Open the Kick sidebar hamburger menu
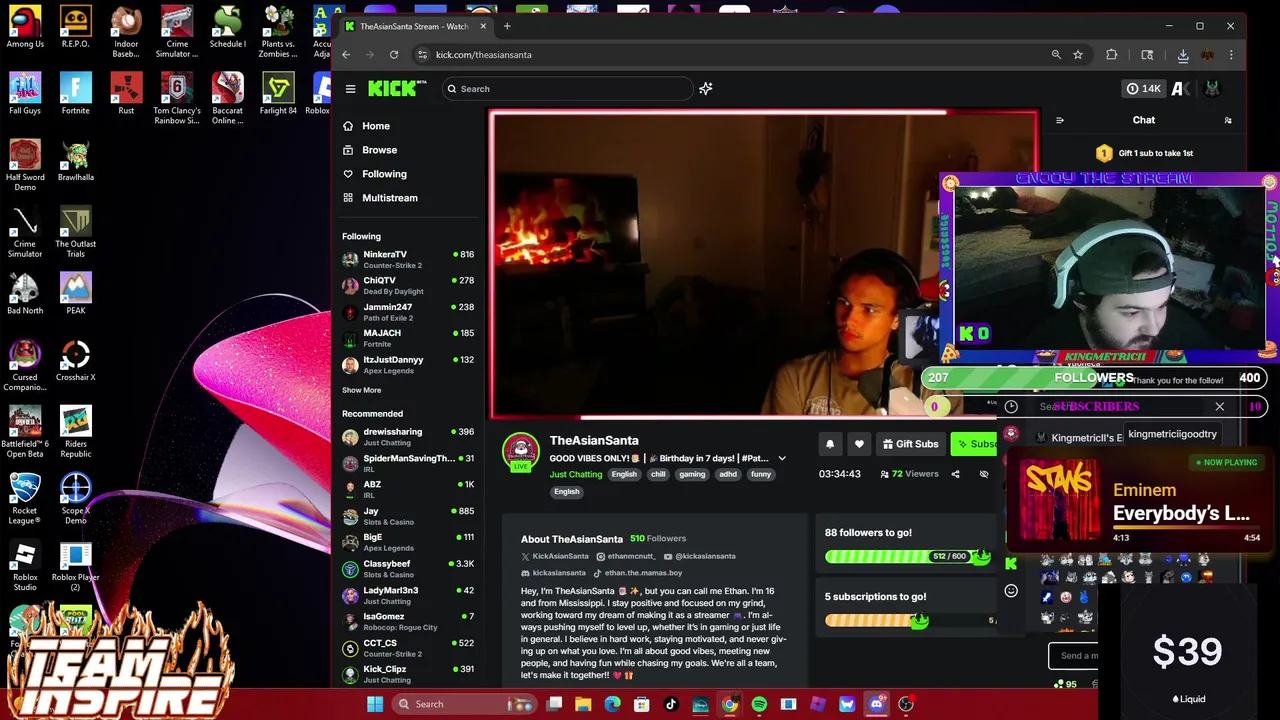1280x720 pixels. tap(350, 89)
